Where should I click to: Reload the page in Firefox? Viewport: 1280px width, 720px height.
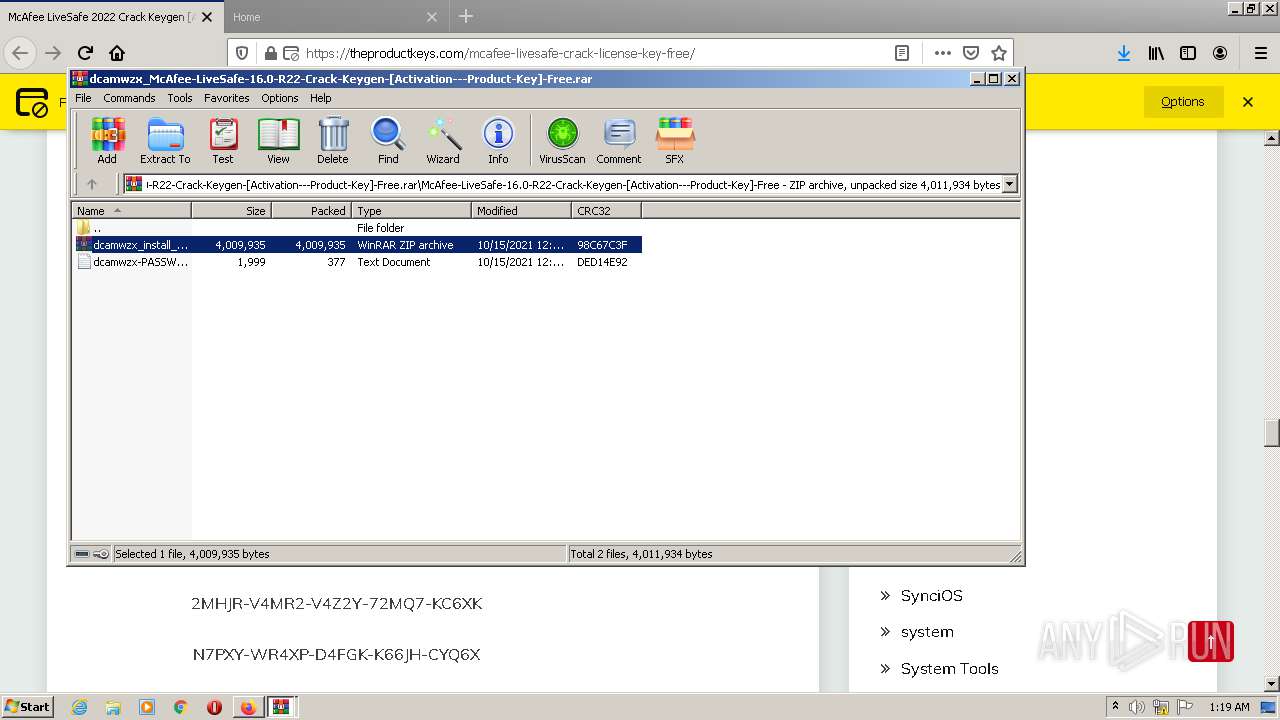(x=85, y=53)
